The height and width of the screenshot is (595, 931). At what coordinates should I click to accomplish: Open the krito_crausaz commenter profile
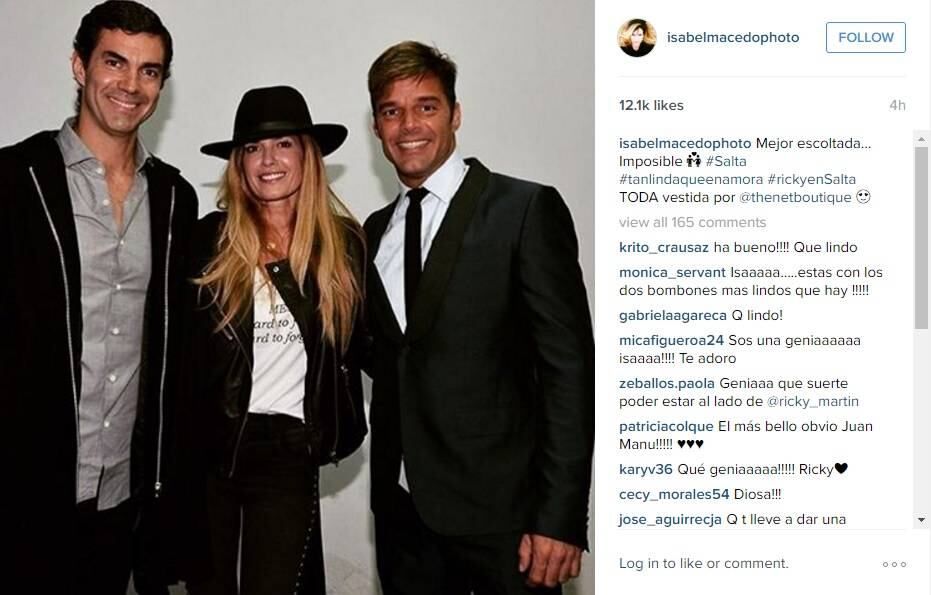(x=664, y=248)
